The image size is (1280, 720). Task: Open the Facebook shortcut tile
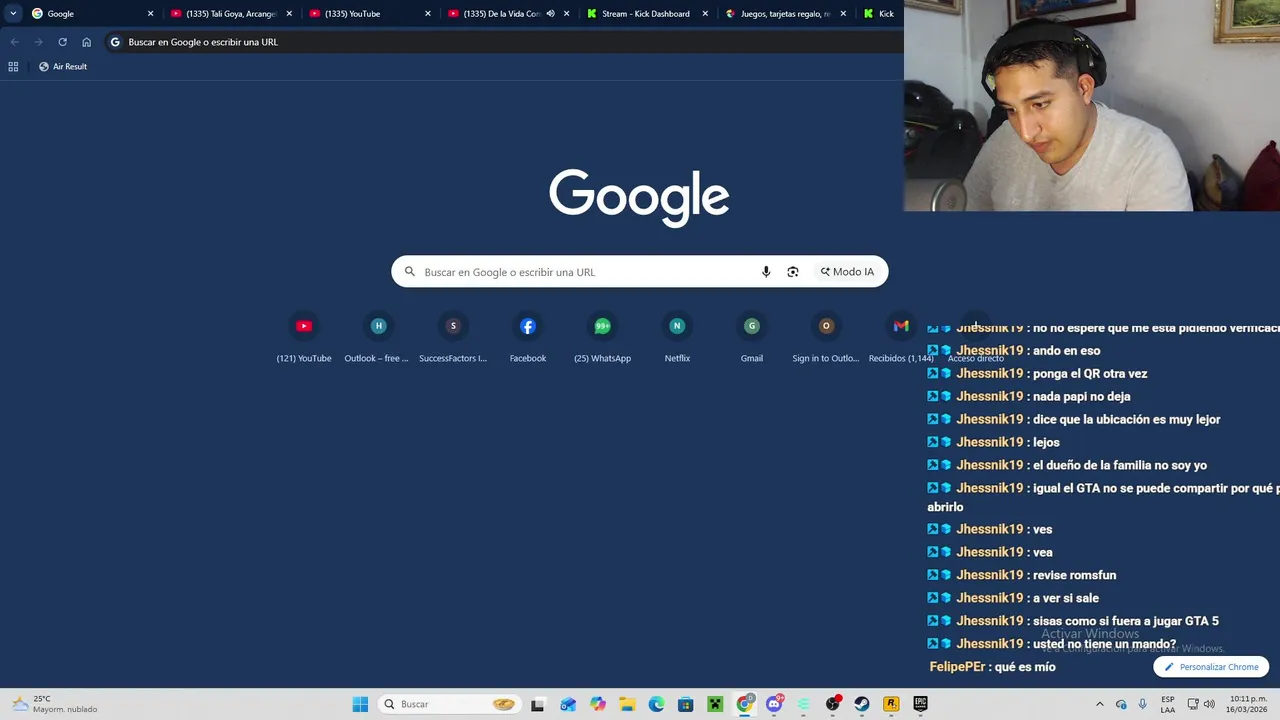[528, 338]
